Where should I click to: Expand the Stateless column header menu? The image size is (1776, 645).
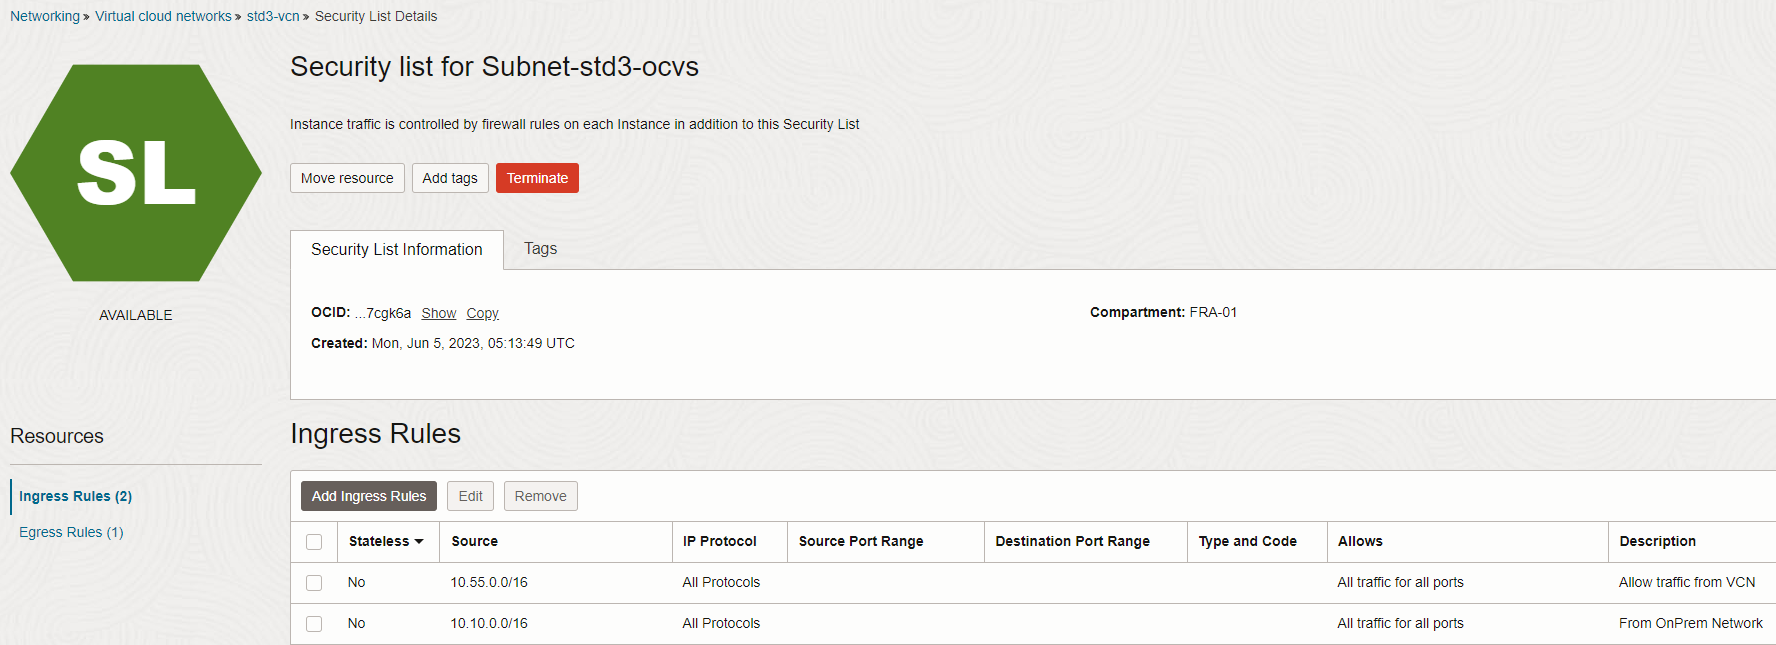pos(420,541)
